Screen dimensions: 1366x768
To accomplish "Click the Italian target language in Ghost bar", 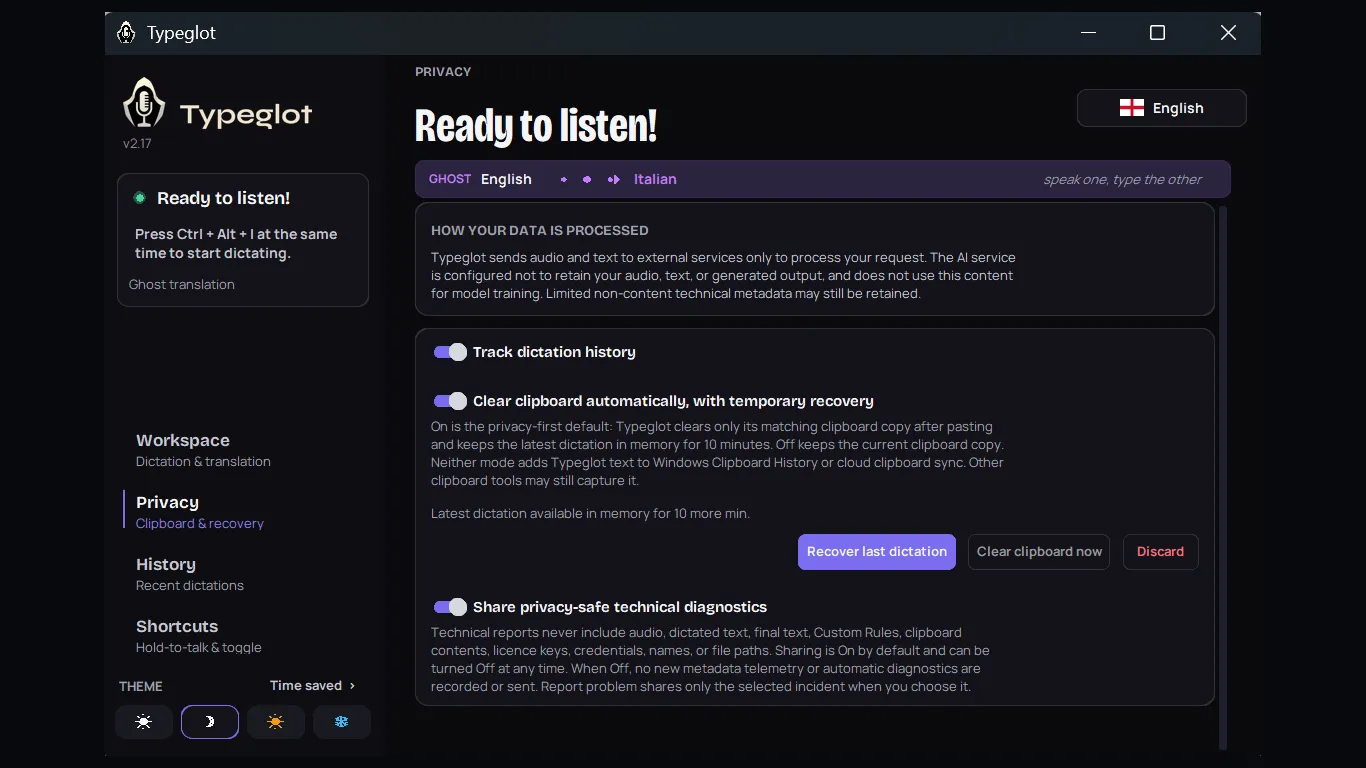I will coord(655,180).
